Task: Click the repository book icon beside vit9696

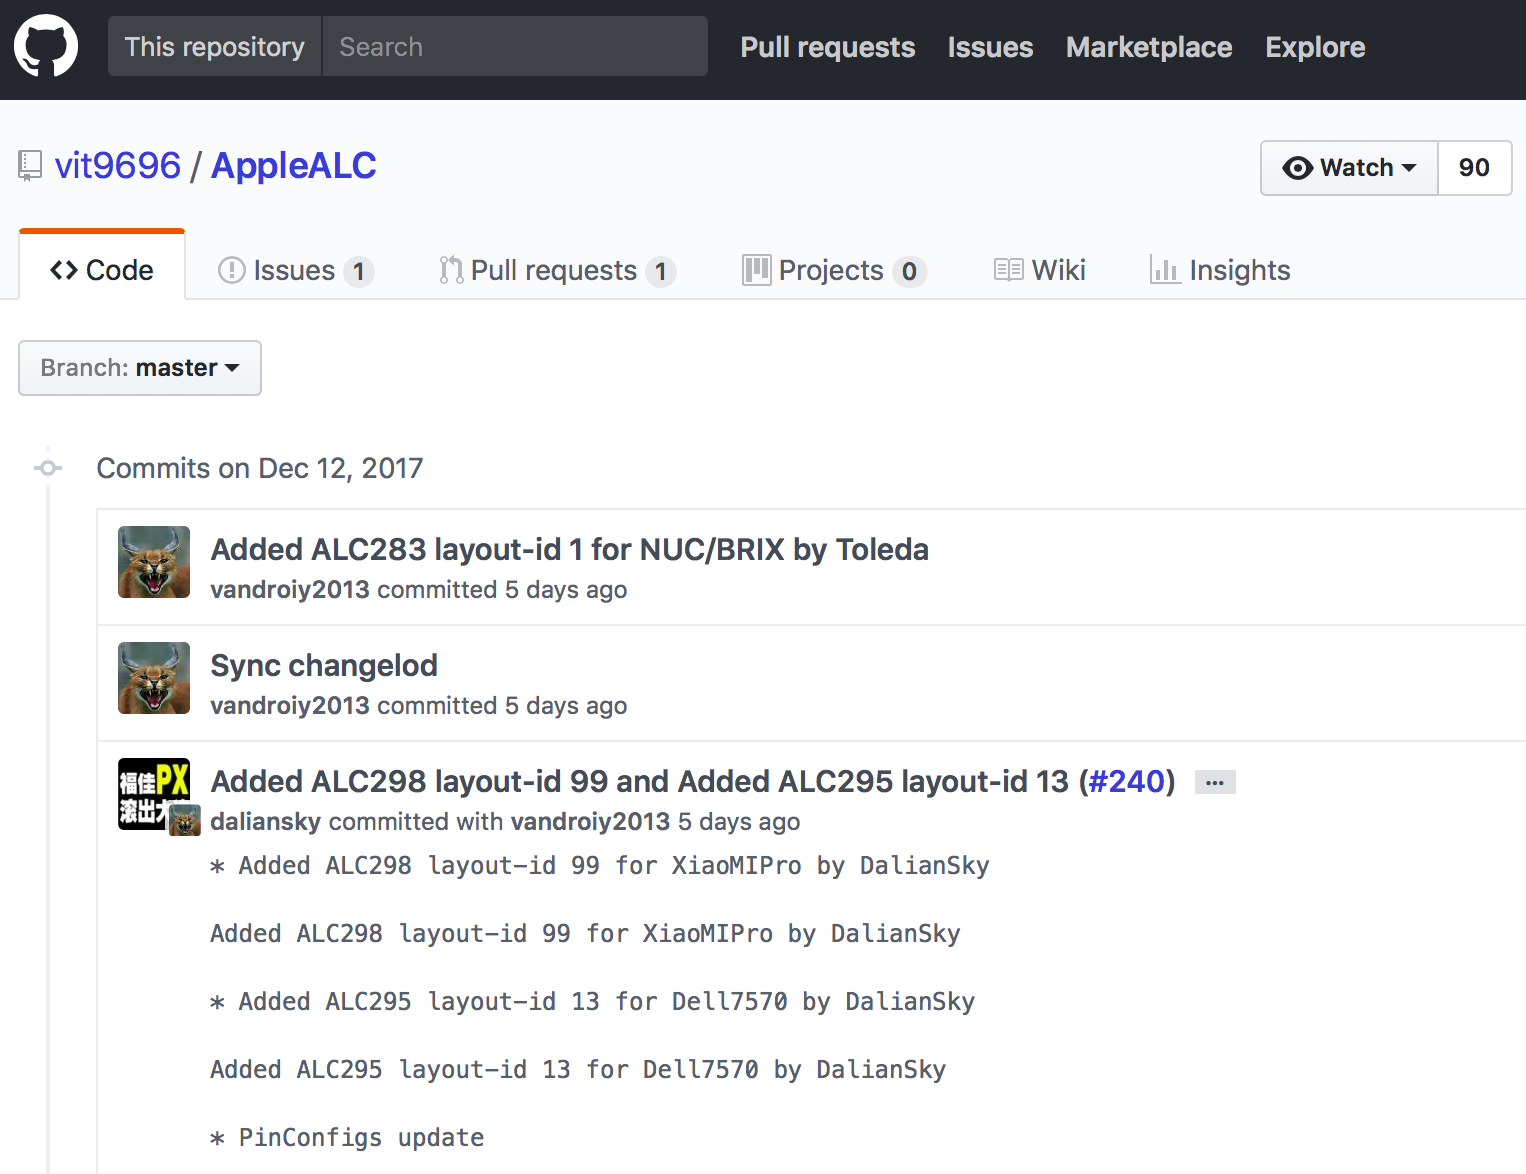Action: (30, 166)
